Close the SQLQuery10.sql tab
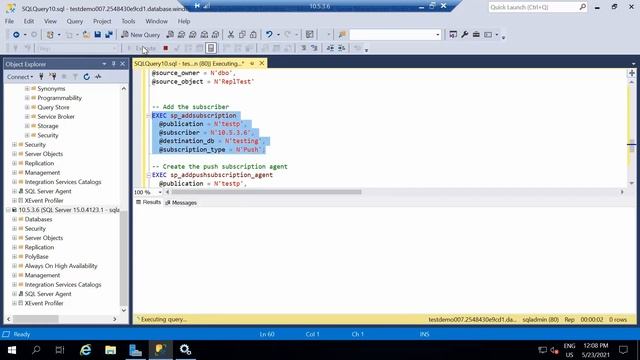 pyautogui.click(x=262, y=64)
